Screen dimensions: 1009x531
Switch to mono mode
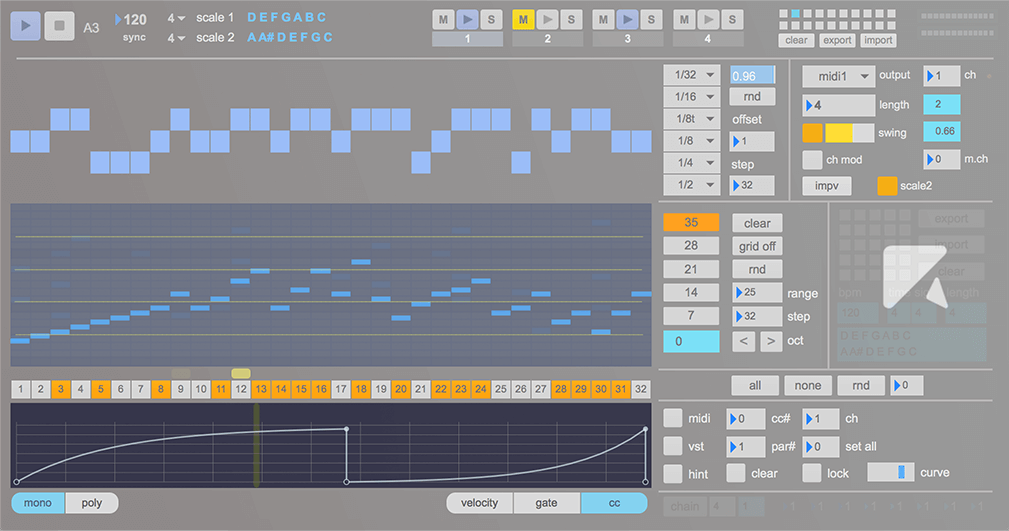(x=38, y=503)
